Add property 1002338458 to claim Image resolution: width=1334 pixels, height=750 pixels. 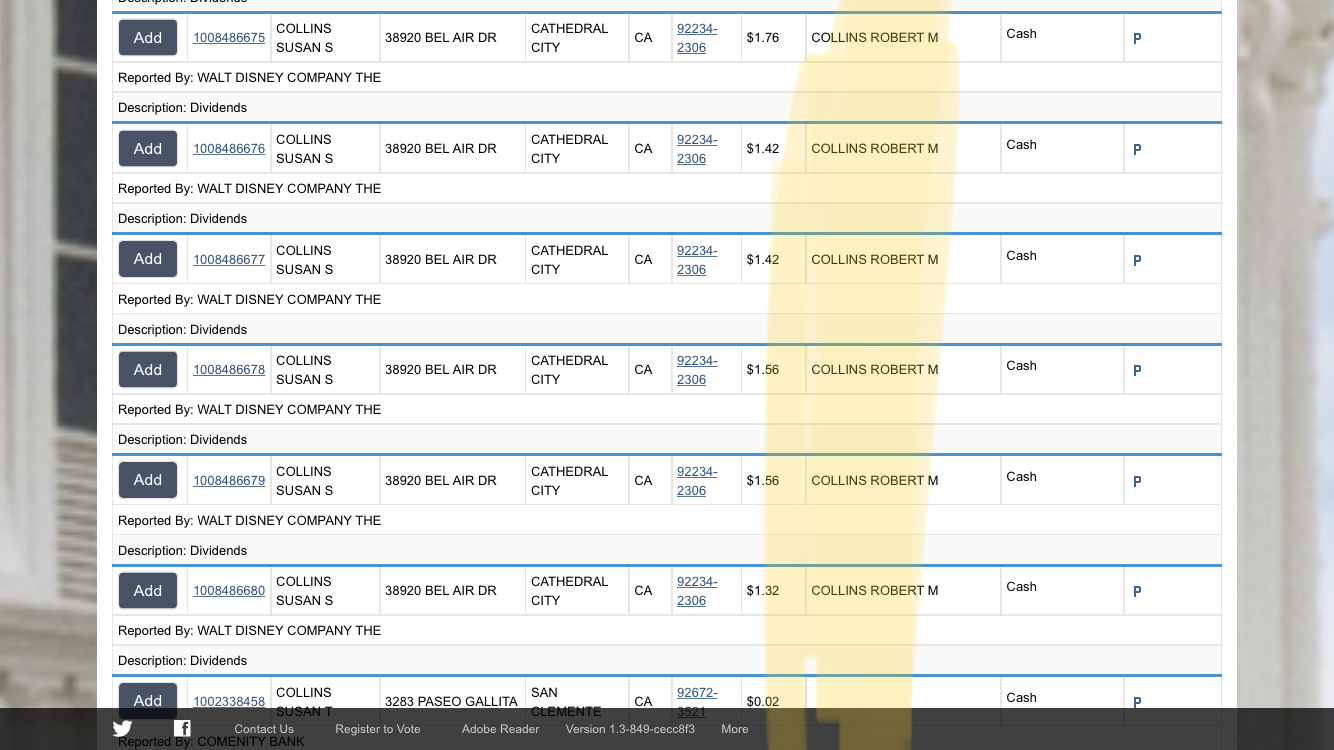(148, 701)
